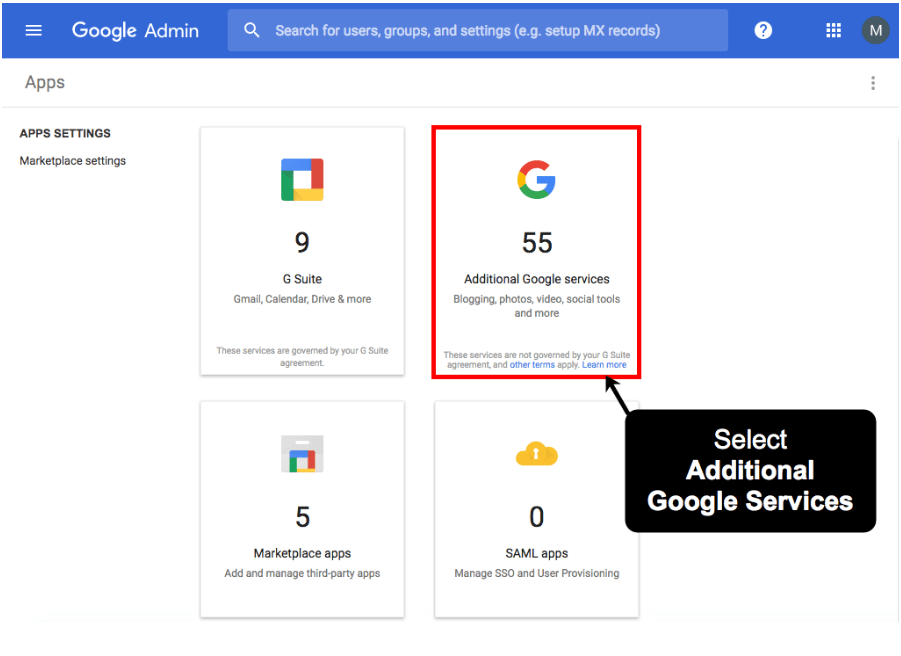The image size is (901, 656).
Task: Click the Marketplace apps bag icon
Action: coord(302,454)
